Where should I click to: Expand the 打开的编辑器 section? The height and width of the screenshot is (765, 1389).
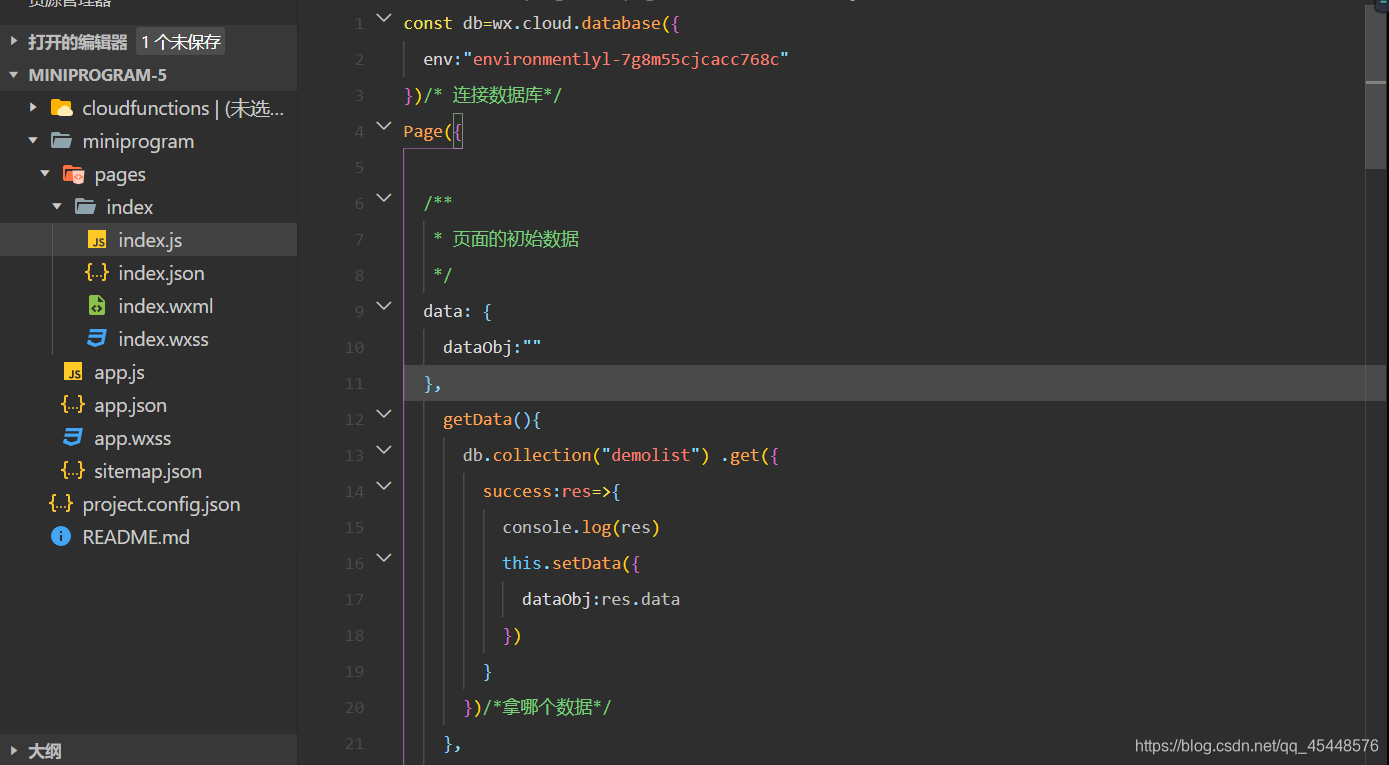pyautogui.click(x=14, y=42)
